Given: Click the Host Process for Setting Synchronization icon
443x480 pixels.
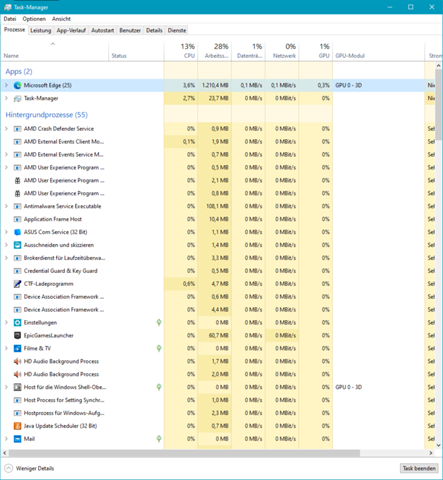Looking at the screenshot, I should (x=17, y=400).
